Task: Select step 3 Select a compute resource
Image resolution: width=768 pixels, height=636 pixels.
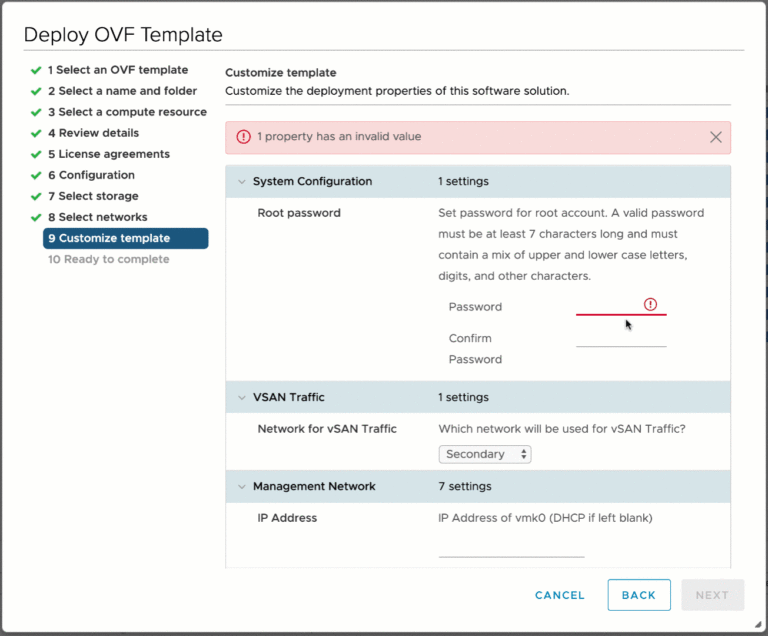Action: [x=127, y=112]
